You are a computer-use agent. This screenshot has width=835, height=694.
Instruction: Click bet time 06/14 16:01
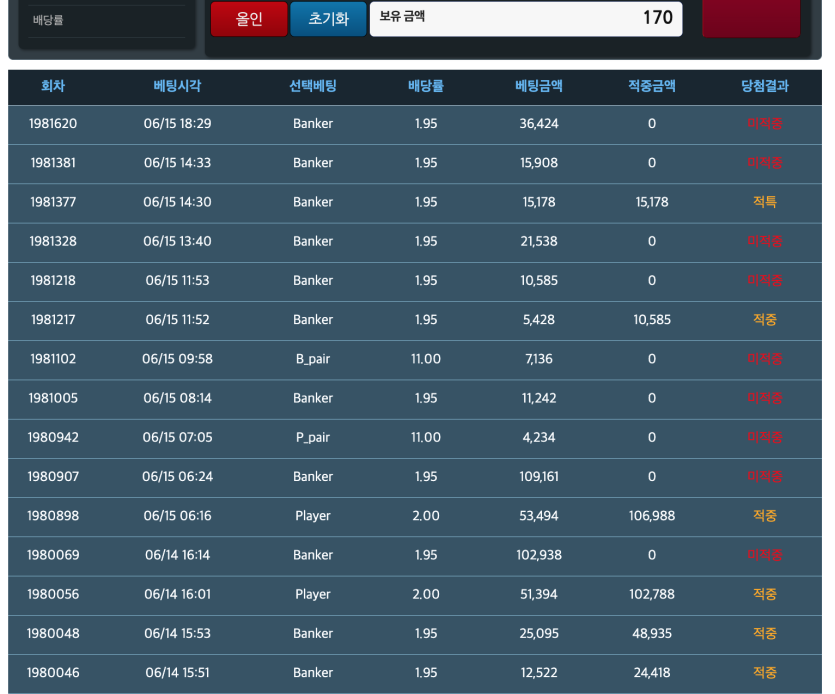177,594
